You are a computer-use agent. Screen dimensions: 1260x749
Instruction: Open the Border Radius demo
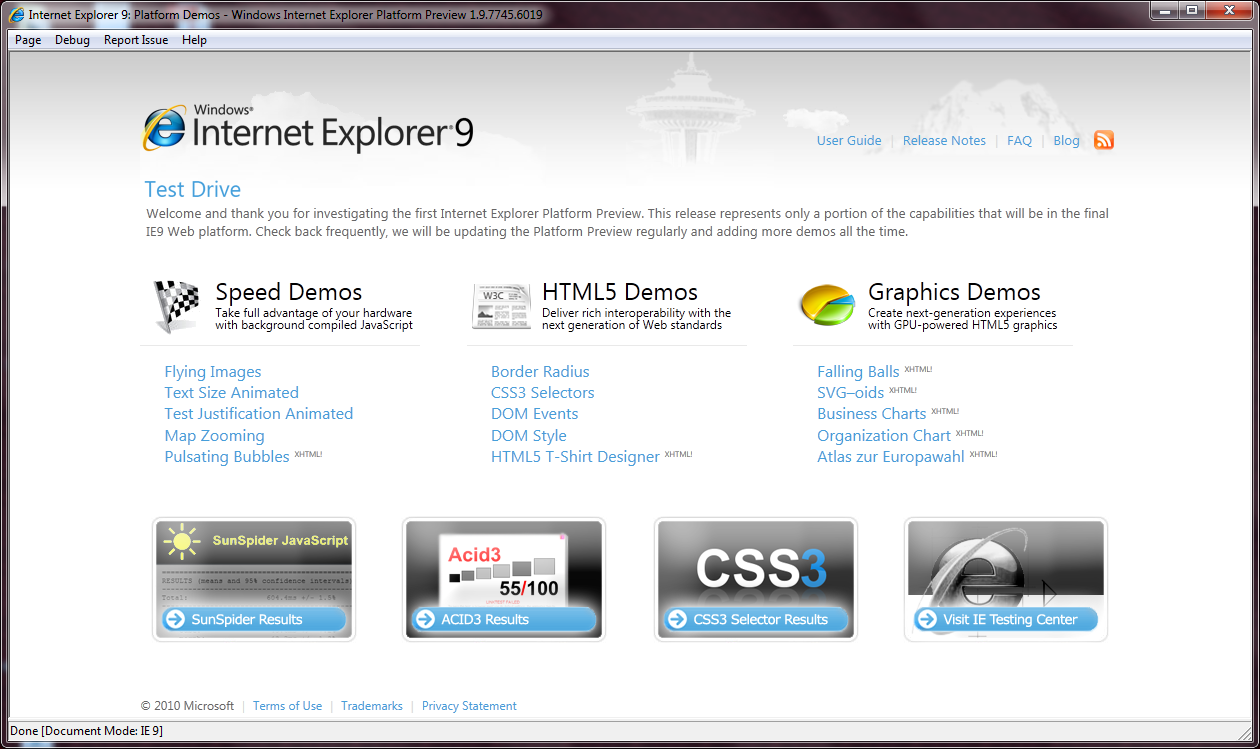(x=540, y=372)
